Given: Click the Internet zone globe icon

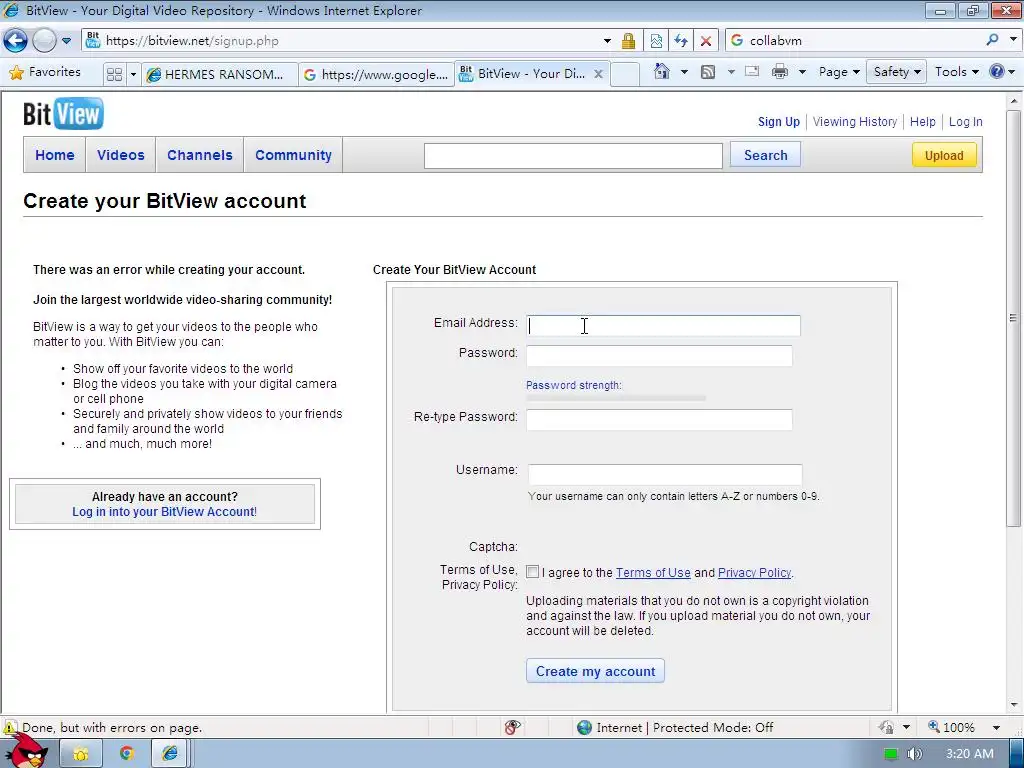Looking at the screenshot, I should pyautogui.click(x=584, y=728).
